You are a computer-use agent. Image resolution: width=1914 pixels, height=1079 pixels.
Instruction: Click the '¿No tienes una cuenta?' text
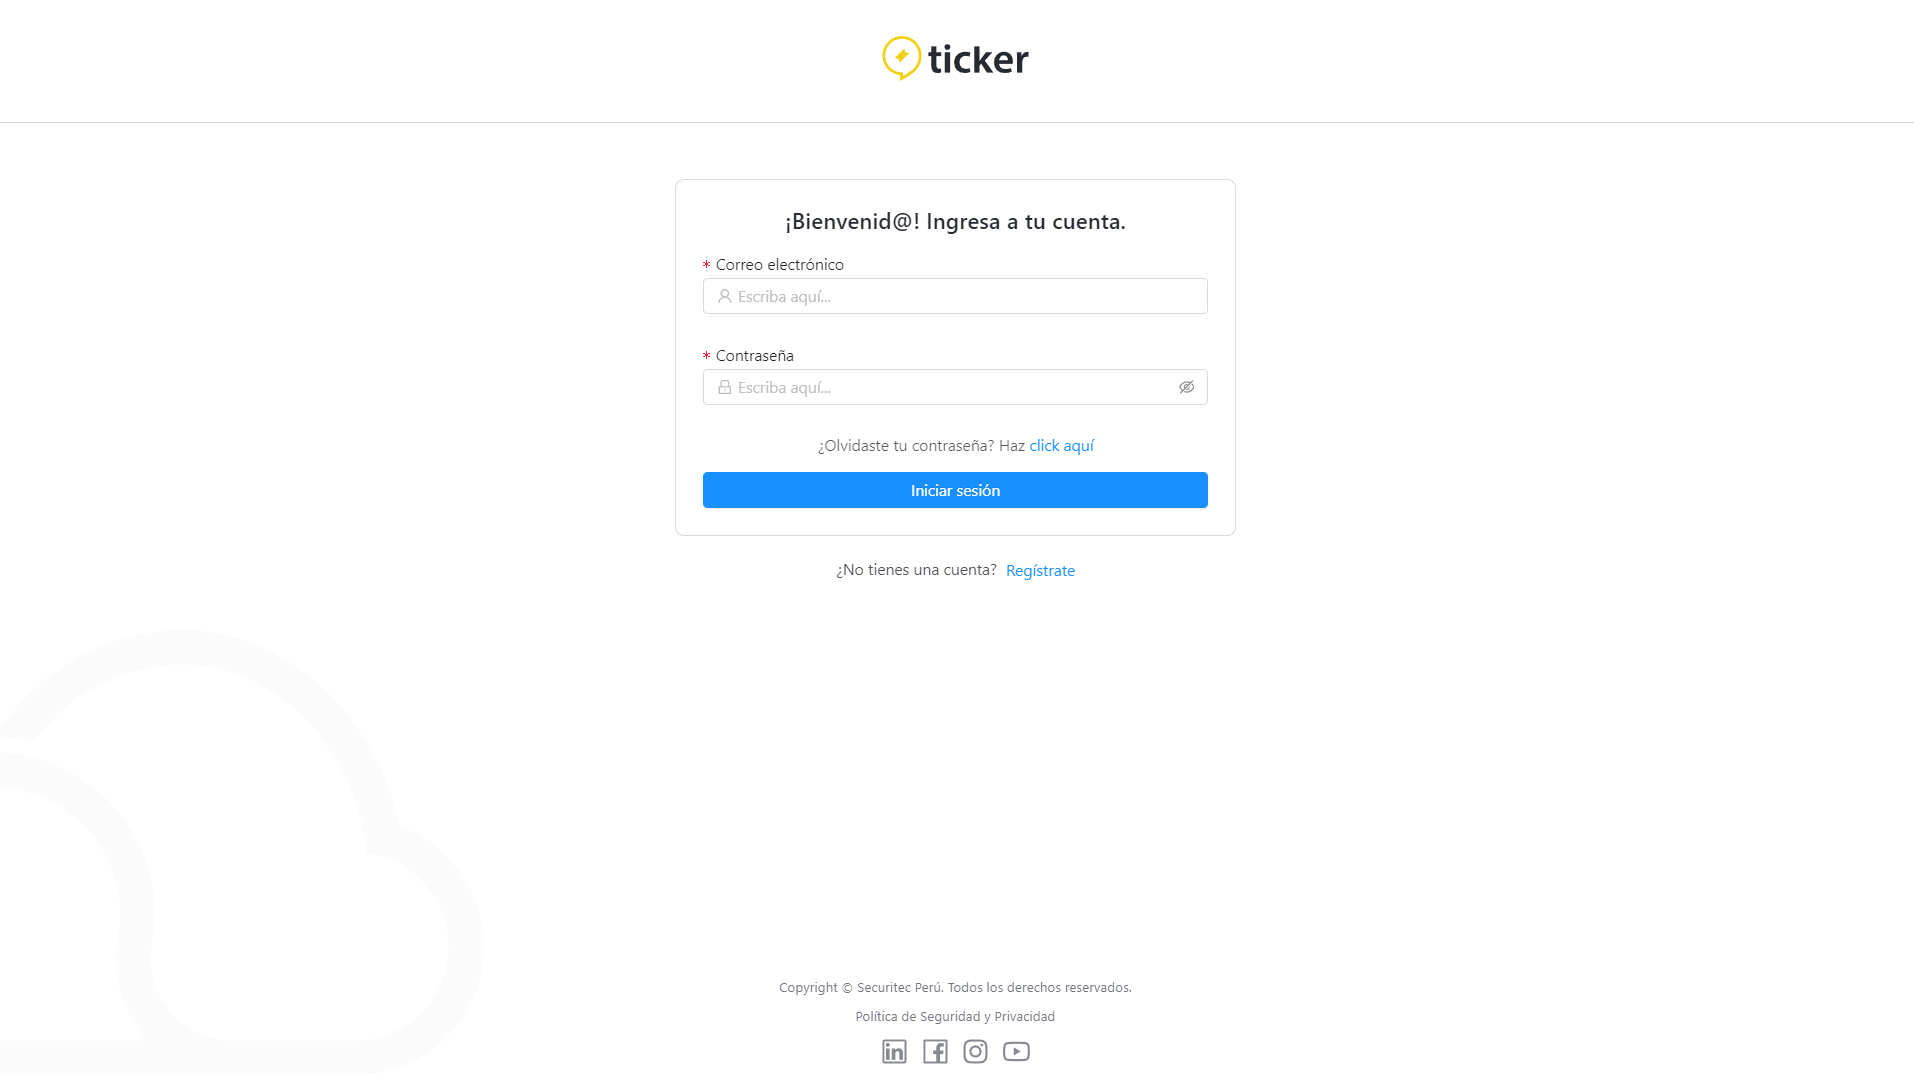click(x=916, y=569)
